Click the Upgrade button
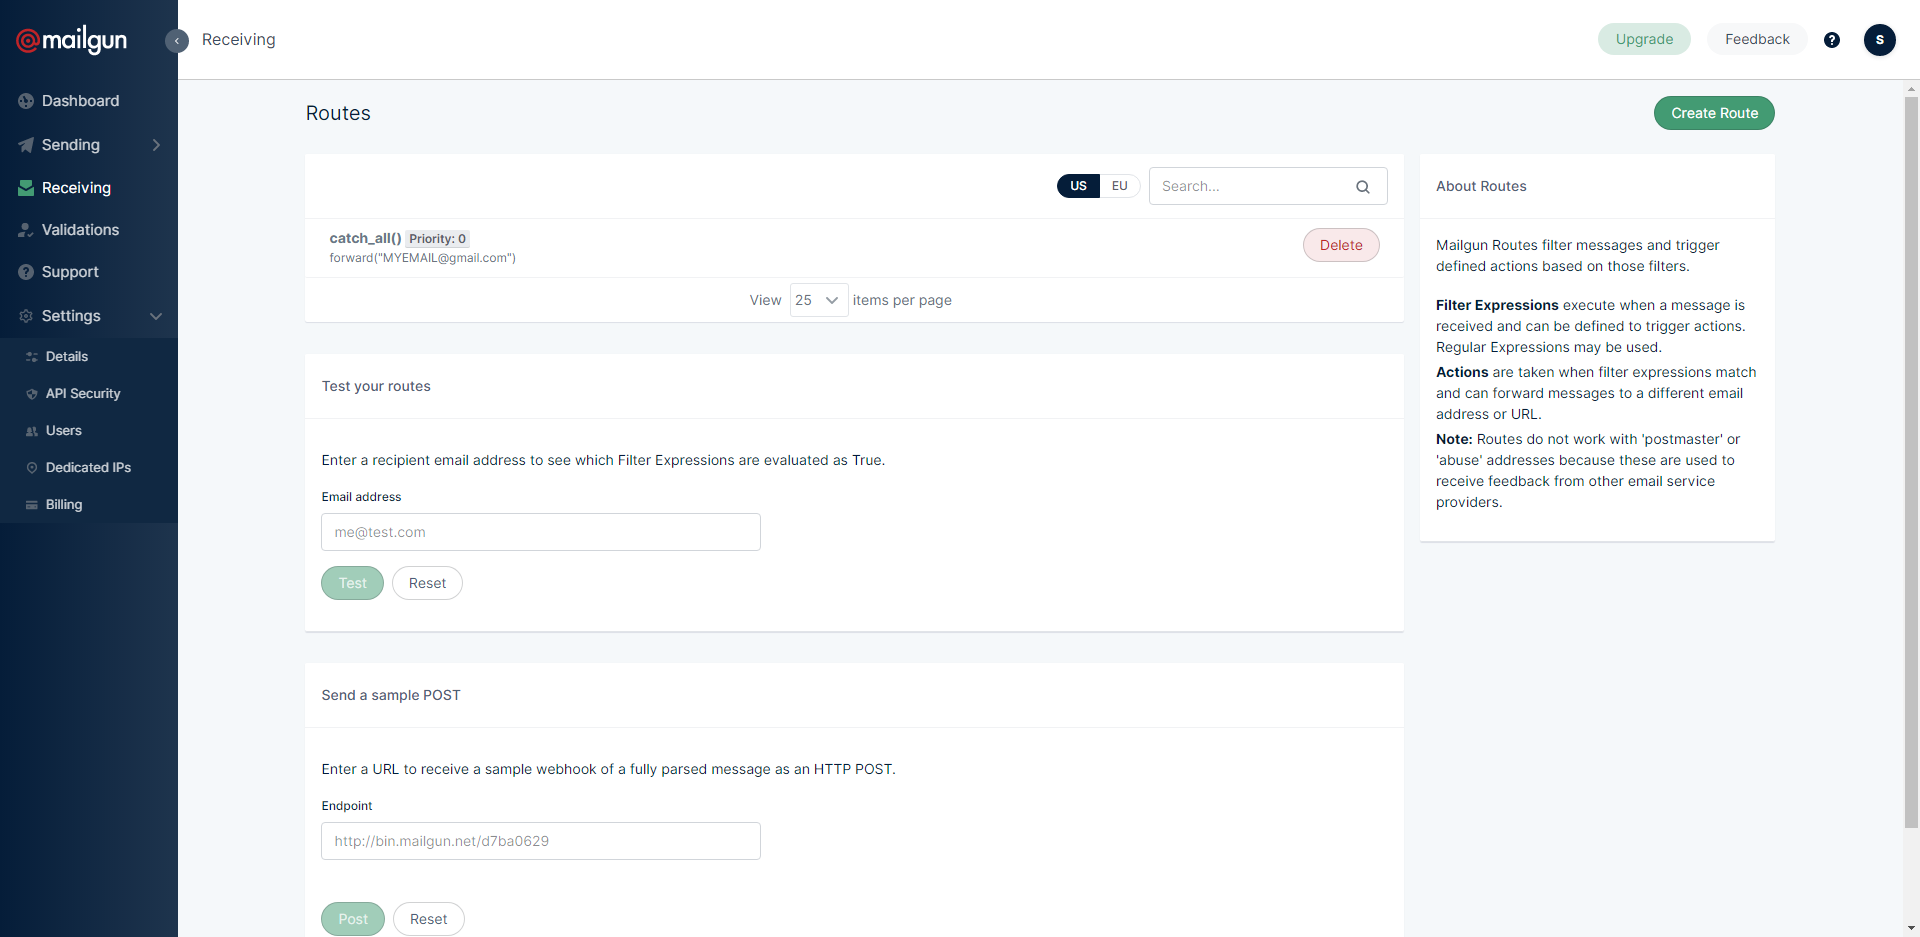 [1644, 39]
